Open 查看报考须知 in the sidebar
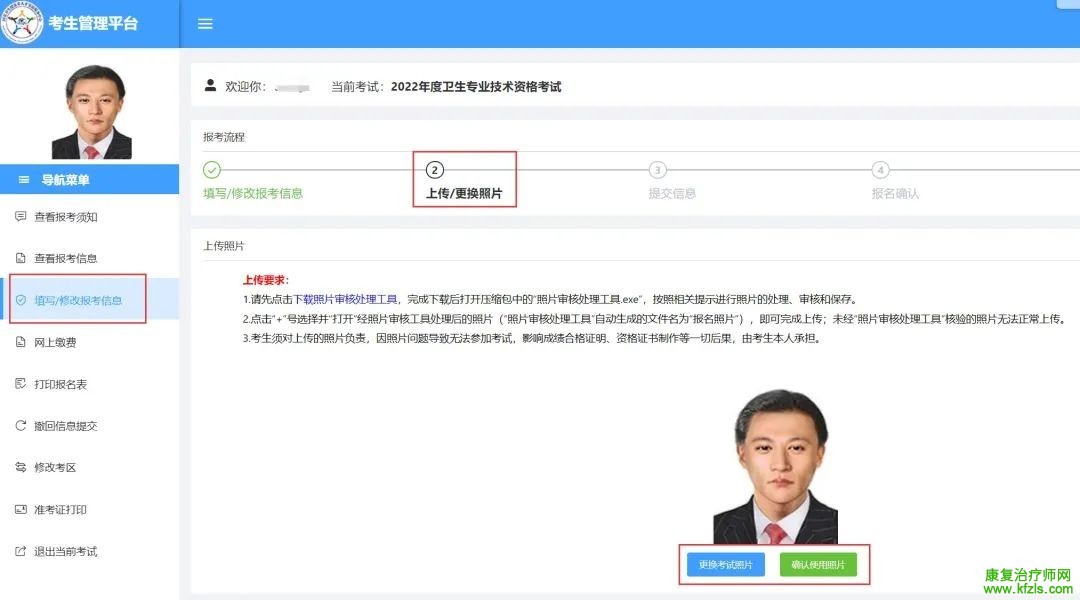The image size is (1080, 600). (66, 216)
